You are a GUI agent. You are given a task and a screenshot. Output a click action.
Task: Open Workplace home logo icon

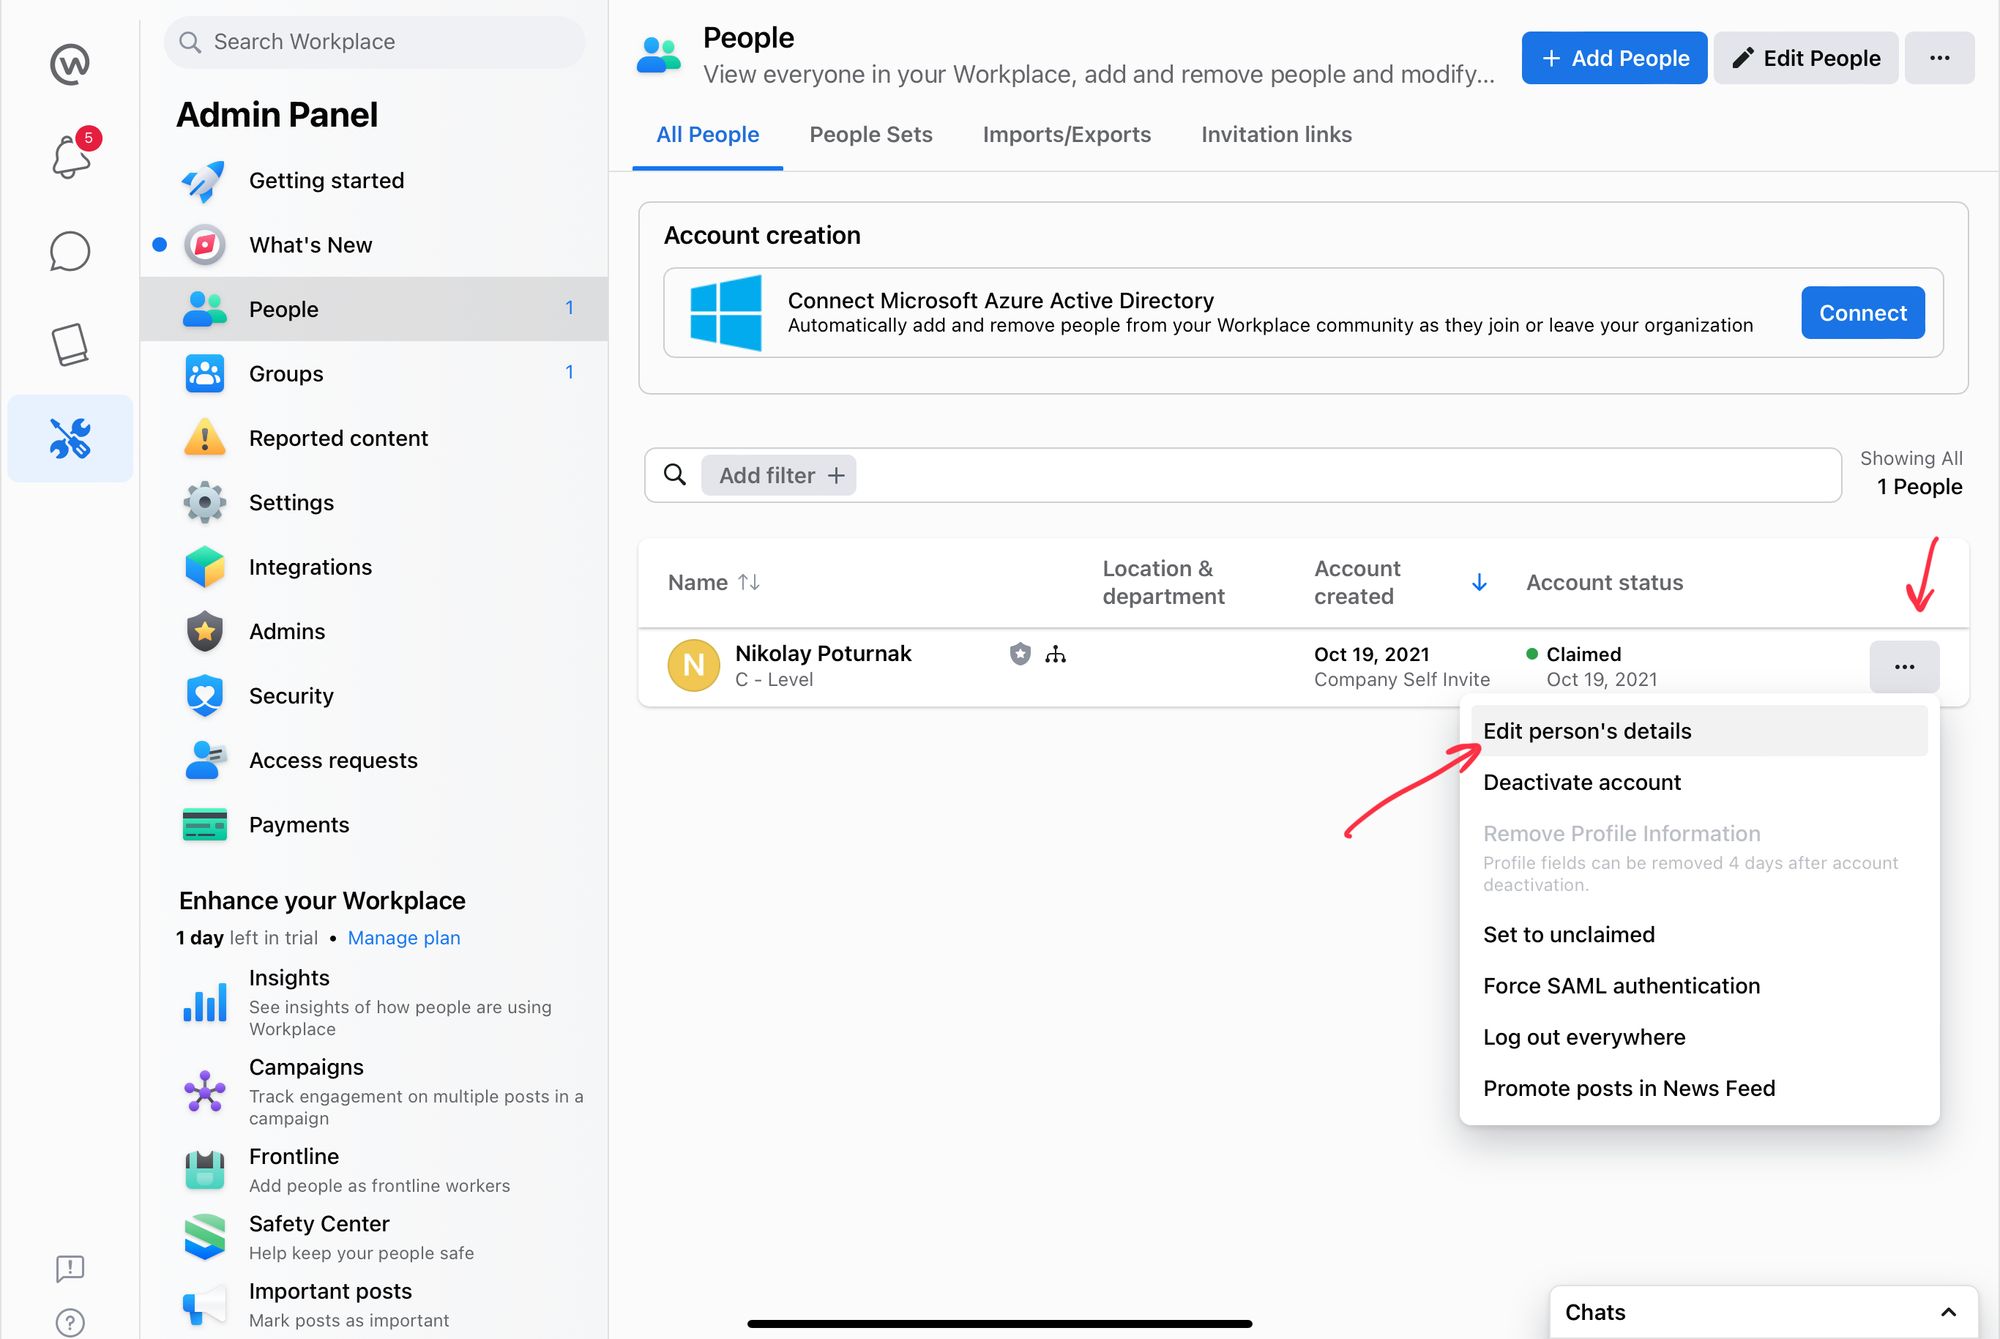(70, 64)
